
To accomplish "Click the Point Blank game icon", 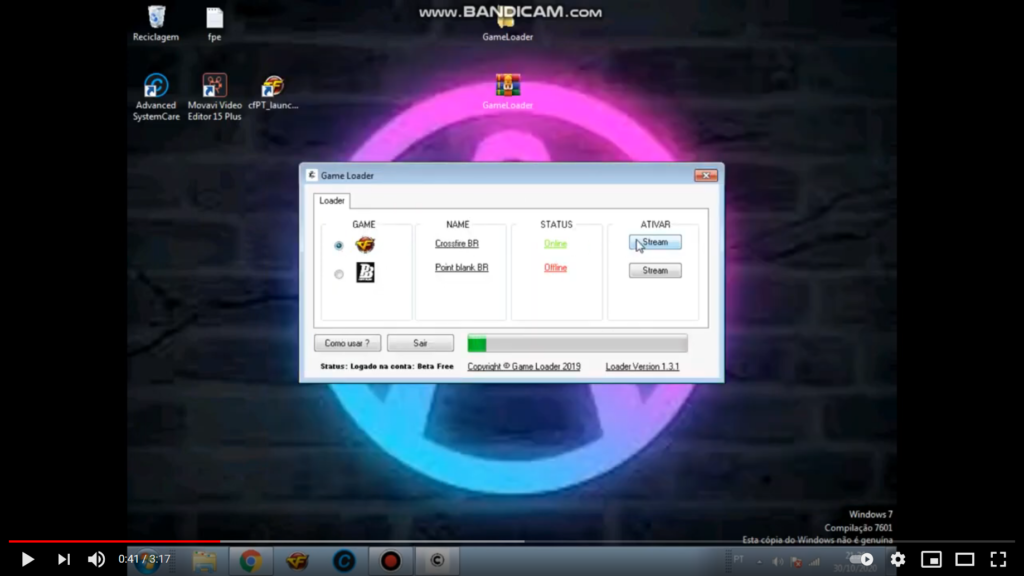I will [x=365, y=272].
